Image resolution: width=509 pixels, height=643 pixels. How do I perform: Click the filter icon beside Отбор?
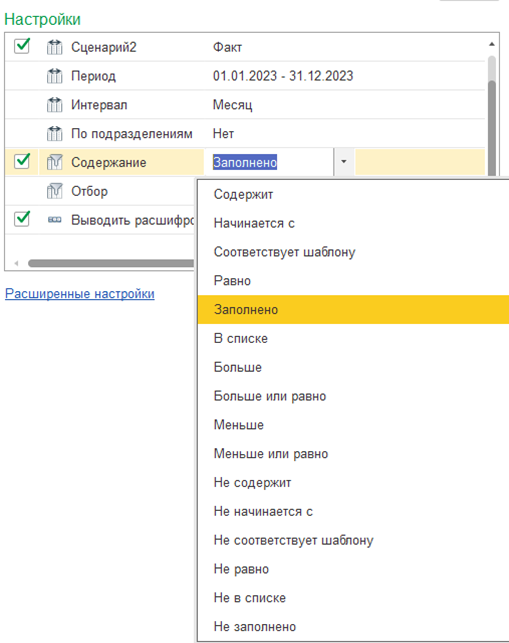pyautogui.click(x=54, y=191)
